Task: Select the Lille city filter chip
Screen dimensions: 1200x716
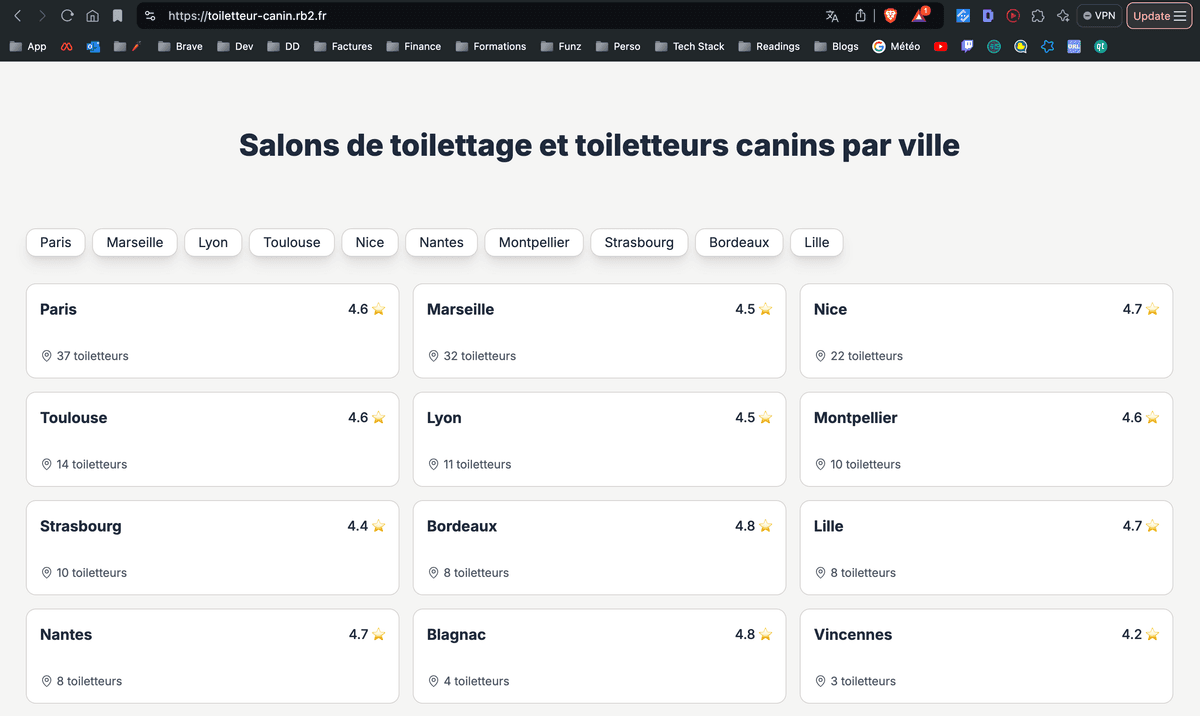Action: [x=816, y=242]
